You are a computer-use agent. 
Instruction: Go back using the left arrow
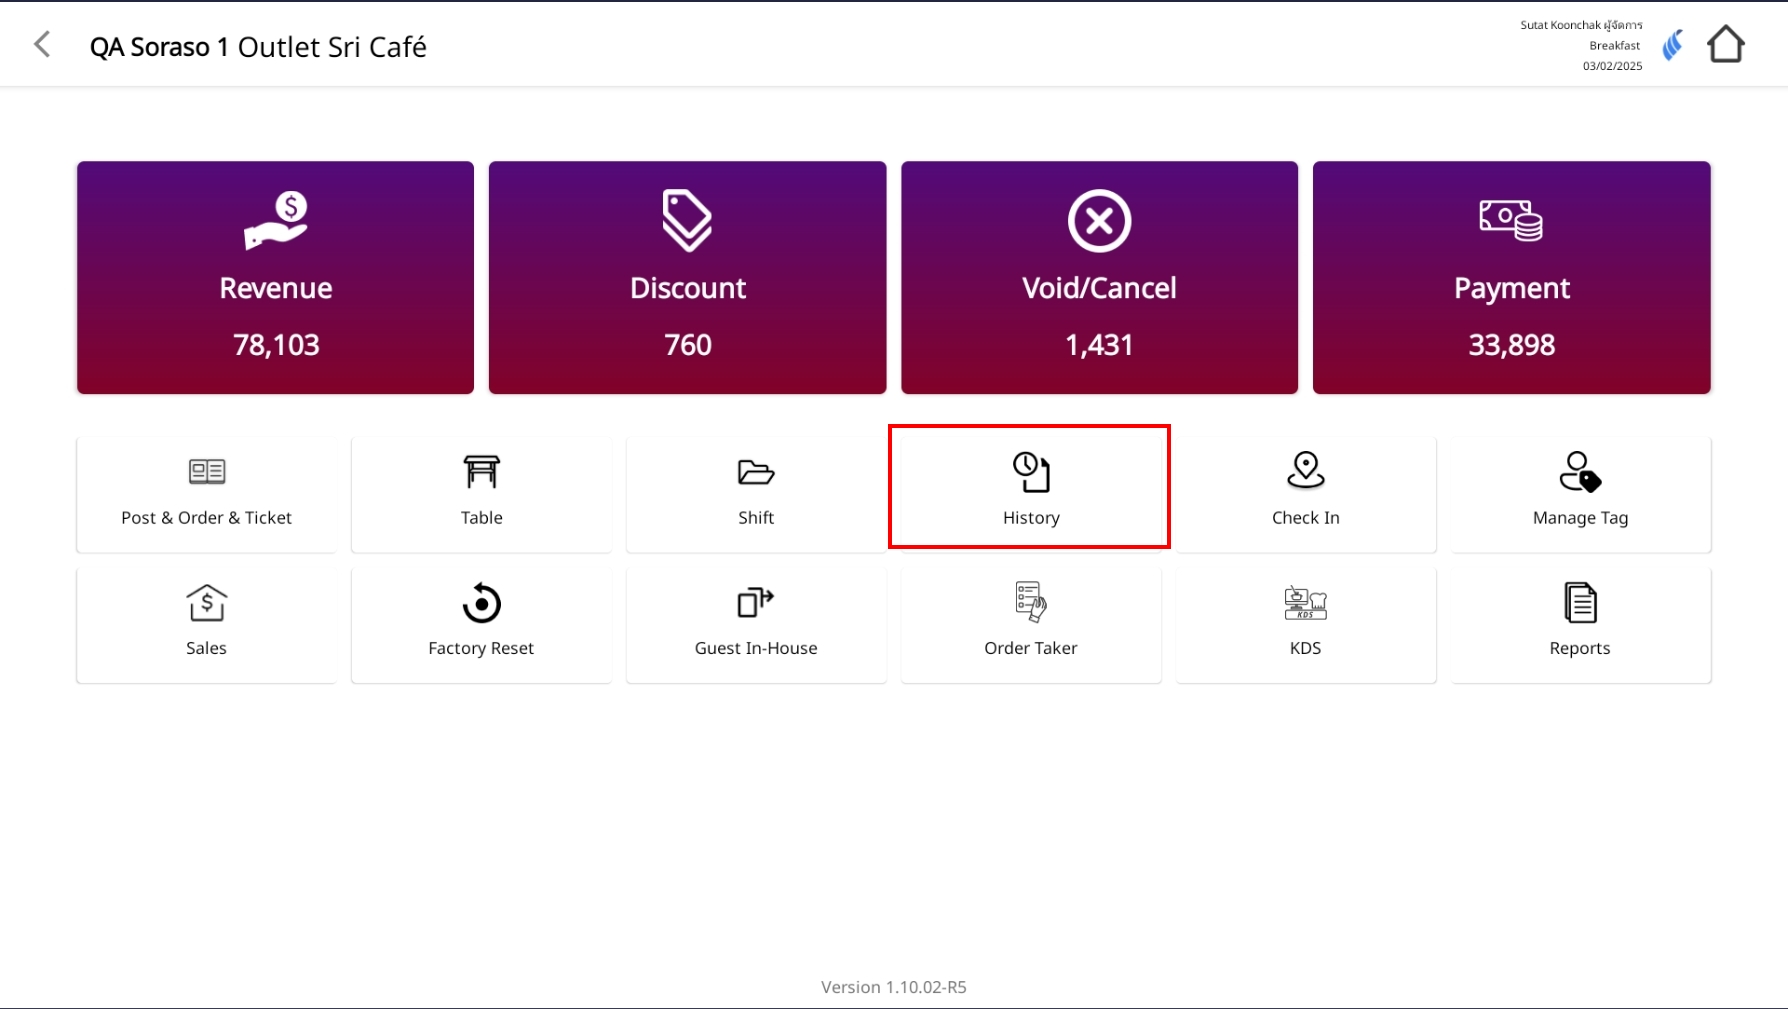coord(42,45)
